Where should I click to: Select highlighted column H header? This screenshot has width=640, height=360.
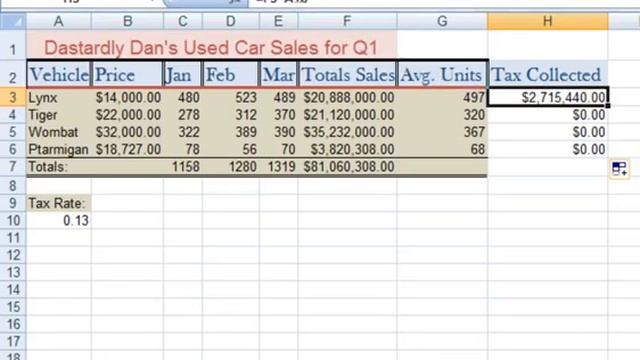(x=548, y=22)
